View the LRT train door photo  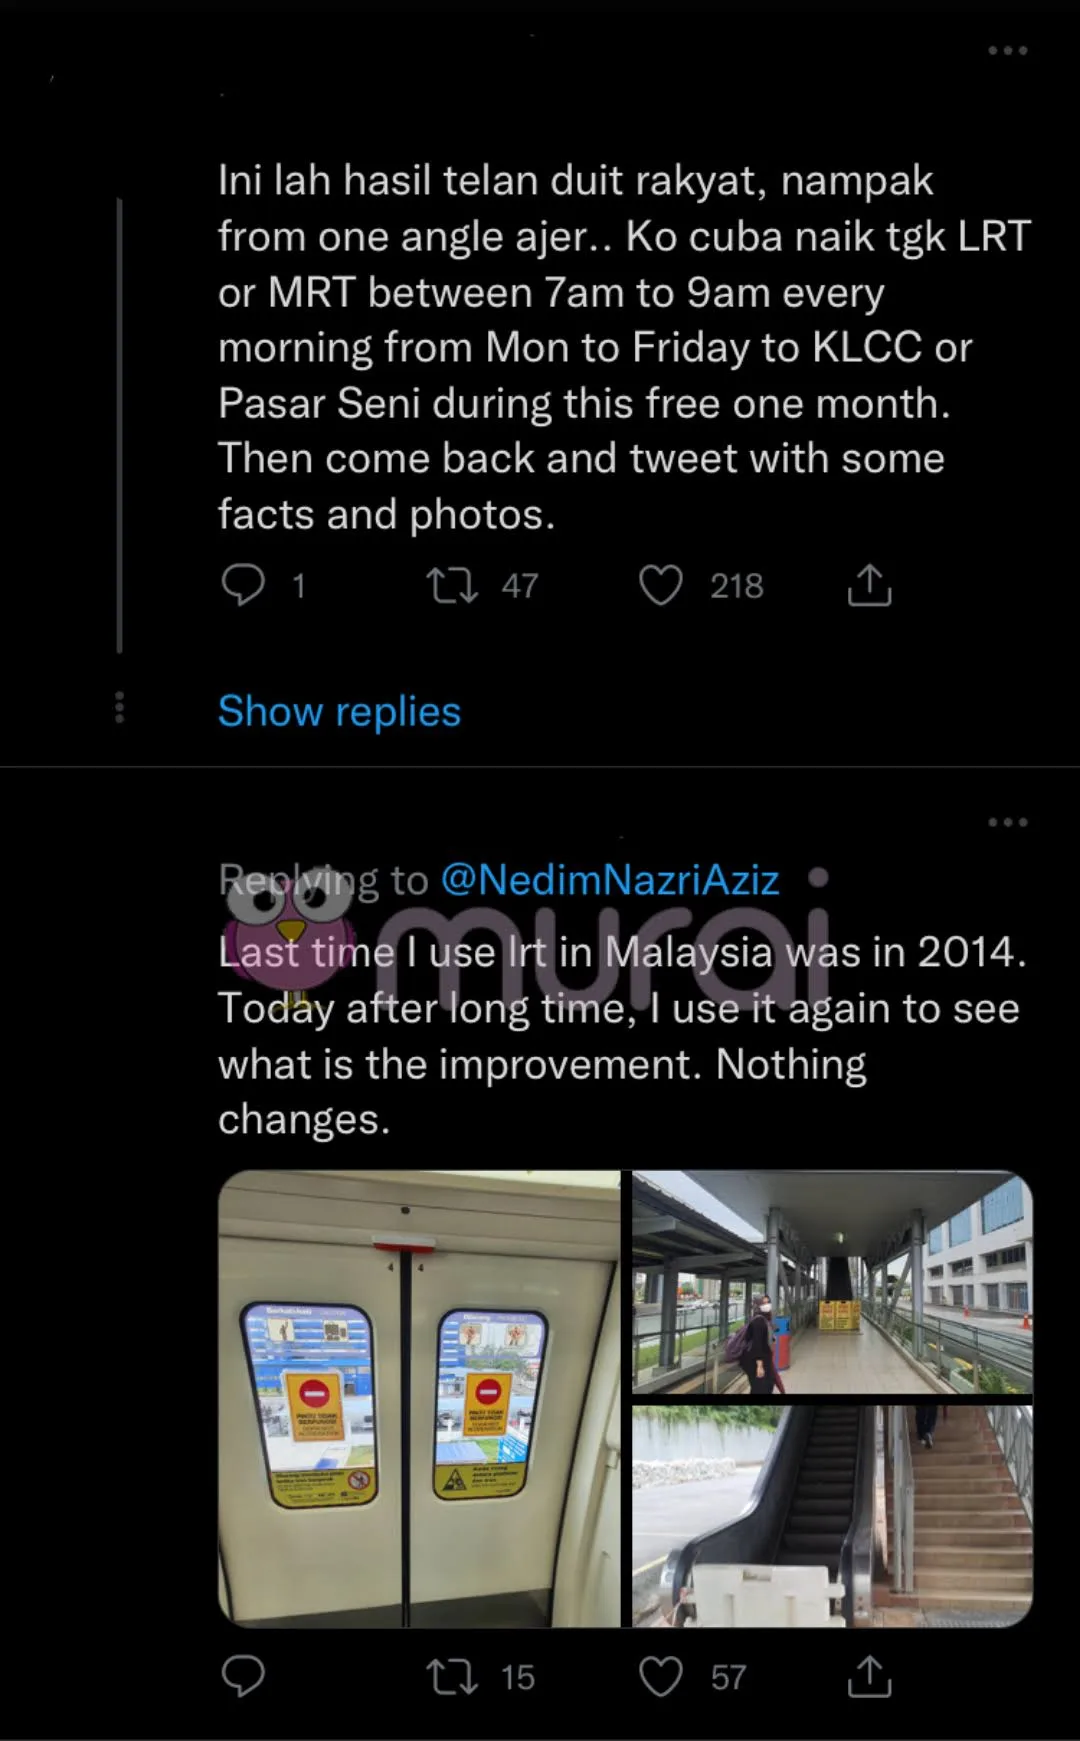[x=419, y=1398]
